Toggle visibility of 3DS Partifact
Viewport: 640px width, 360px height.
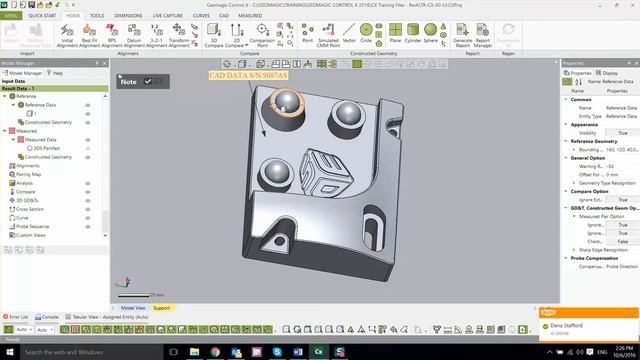pos(88,149)
